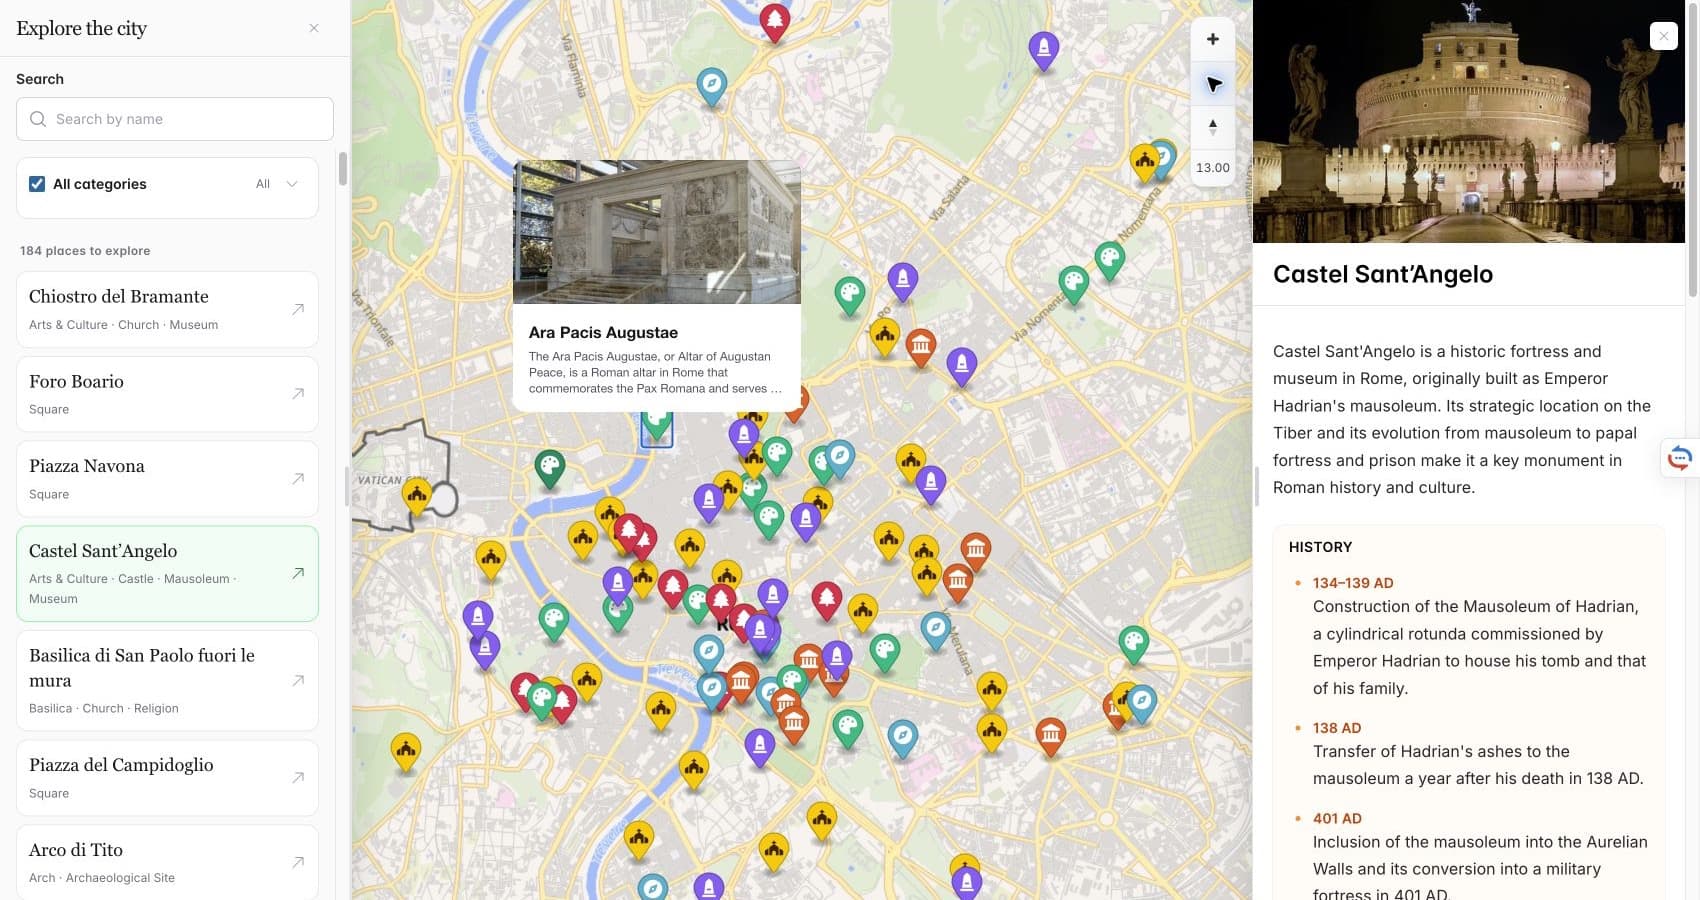Click blue compass marker in the far-east cluster
Image resolution: width=1700 pixels, height=900 pixels.
(x=1142, y=702)
